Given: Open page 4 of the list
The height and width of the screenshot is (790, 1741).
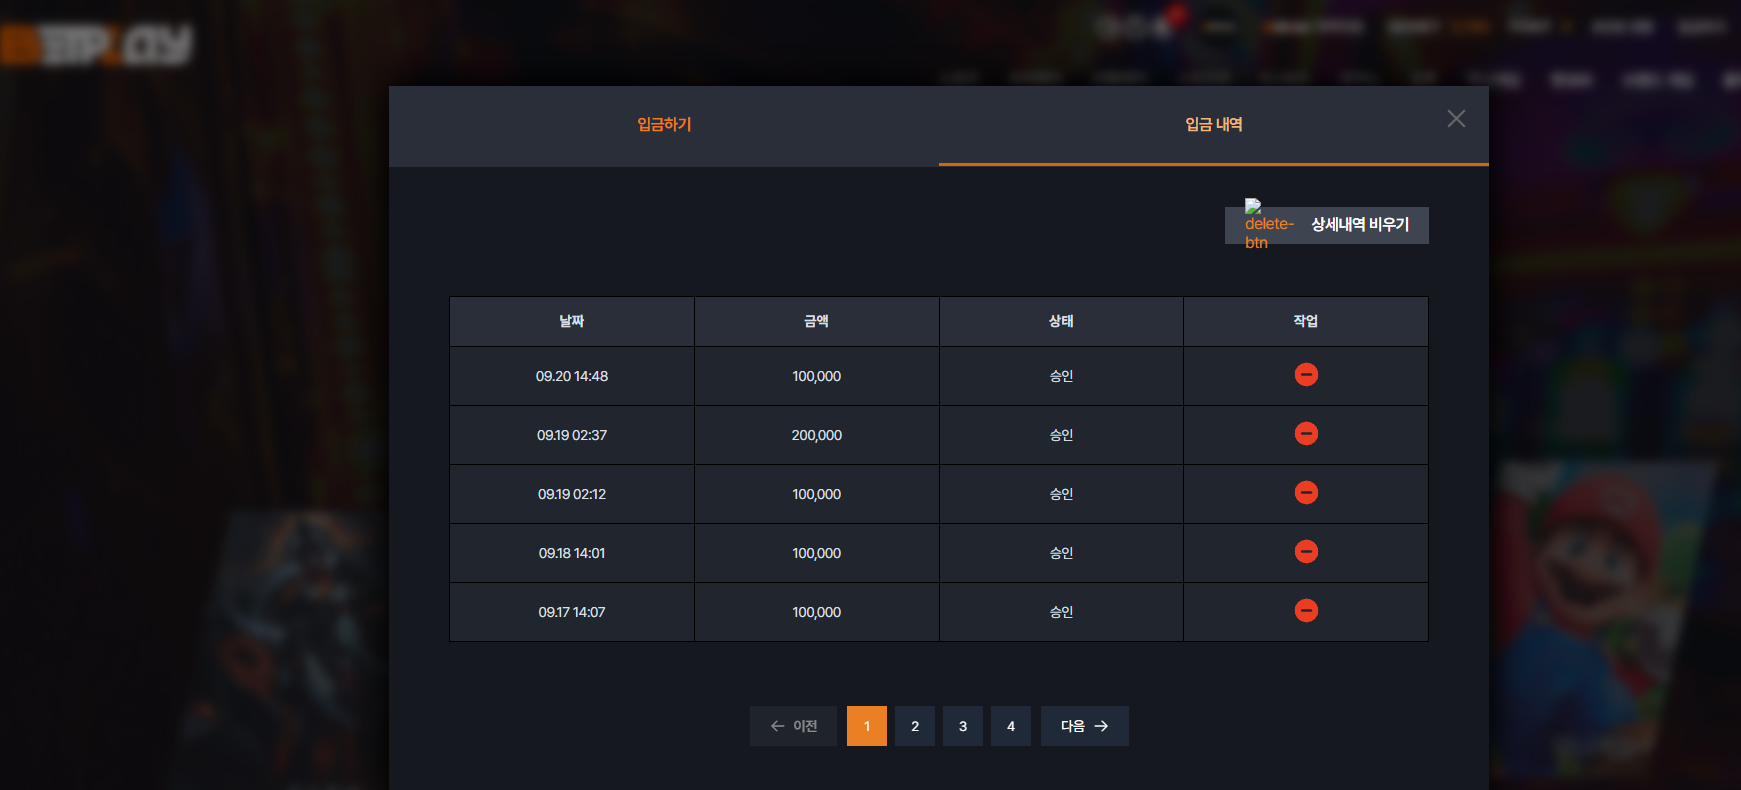Looking at the screenshot, I should tap(1011, 726).
